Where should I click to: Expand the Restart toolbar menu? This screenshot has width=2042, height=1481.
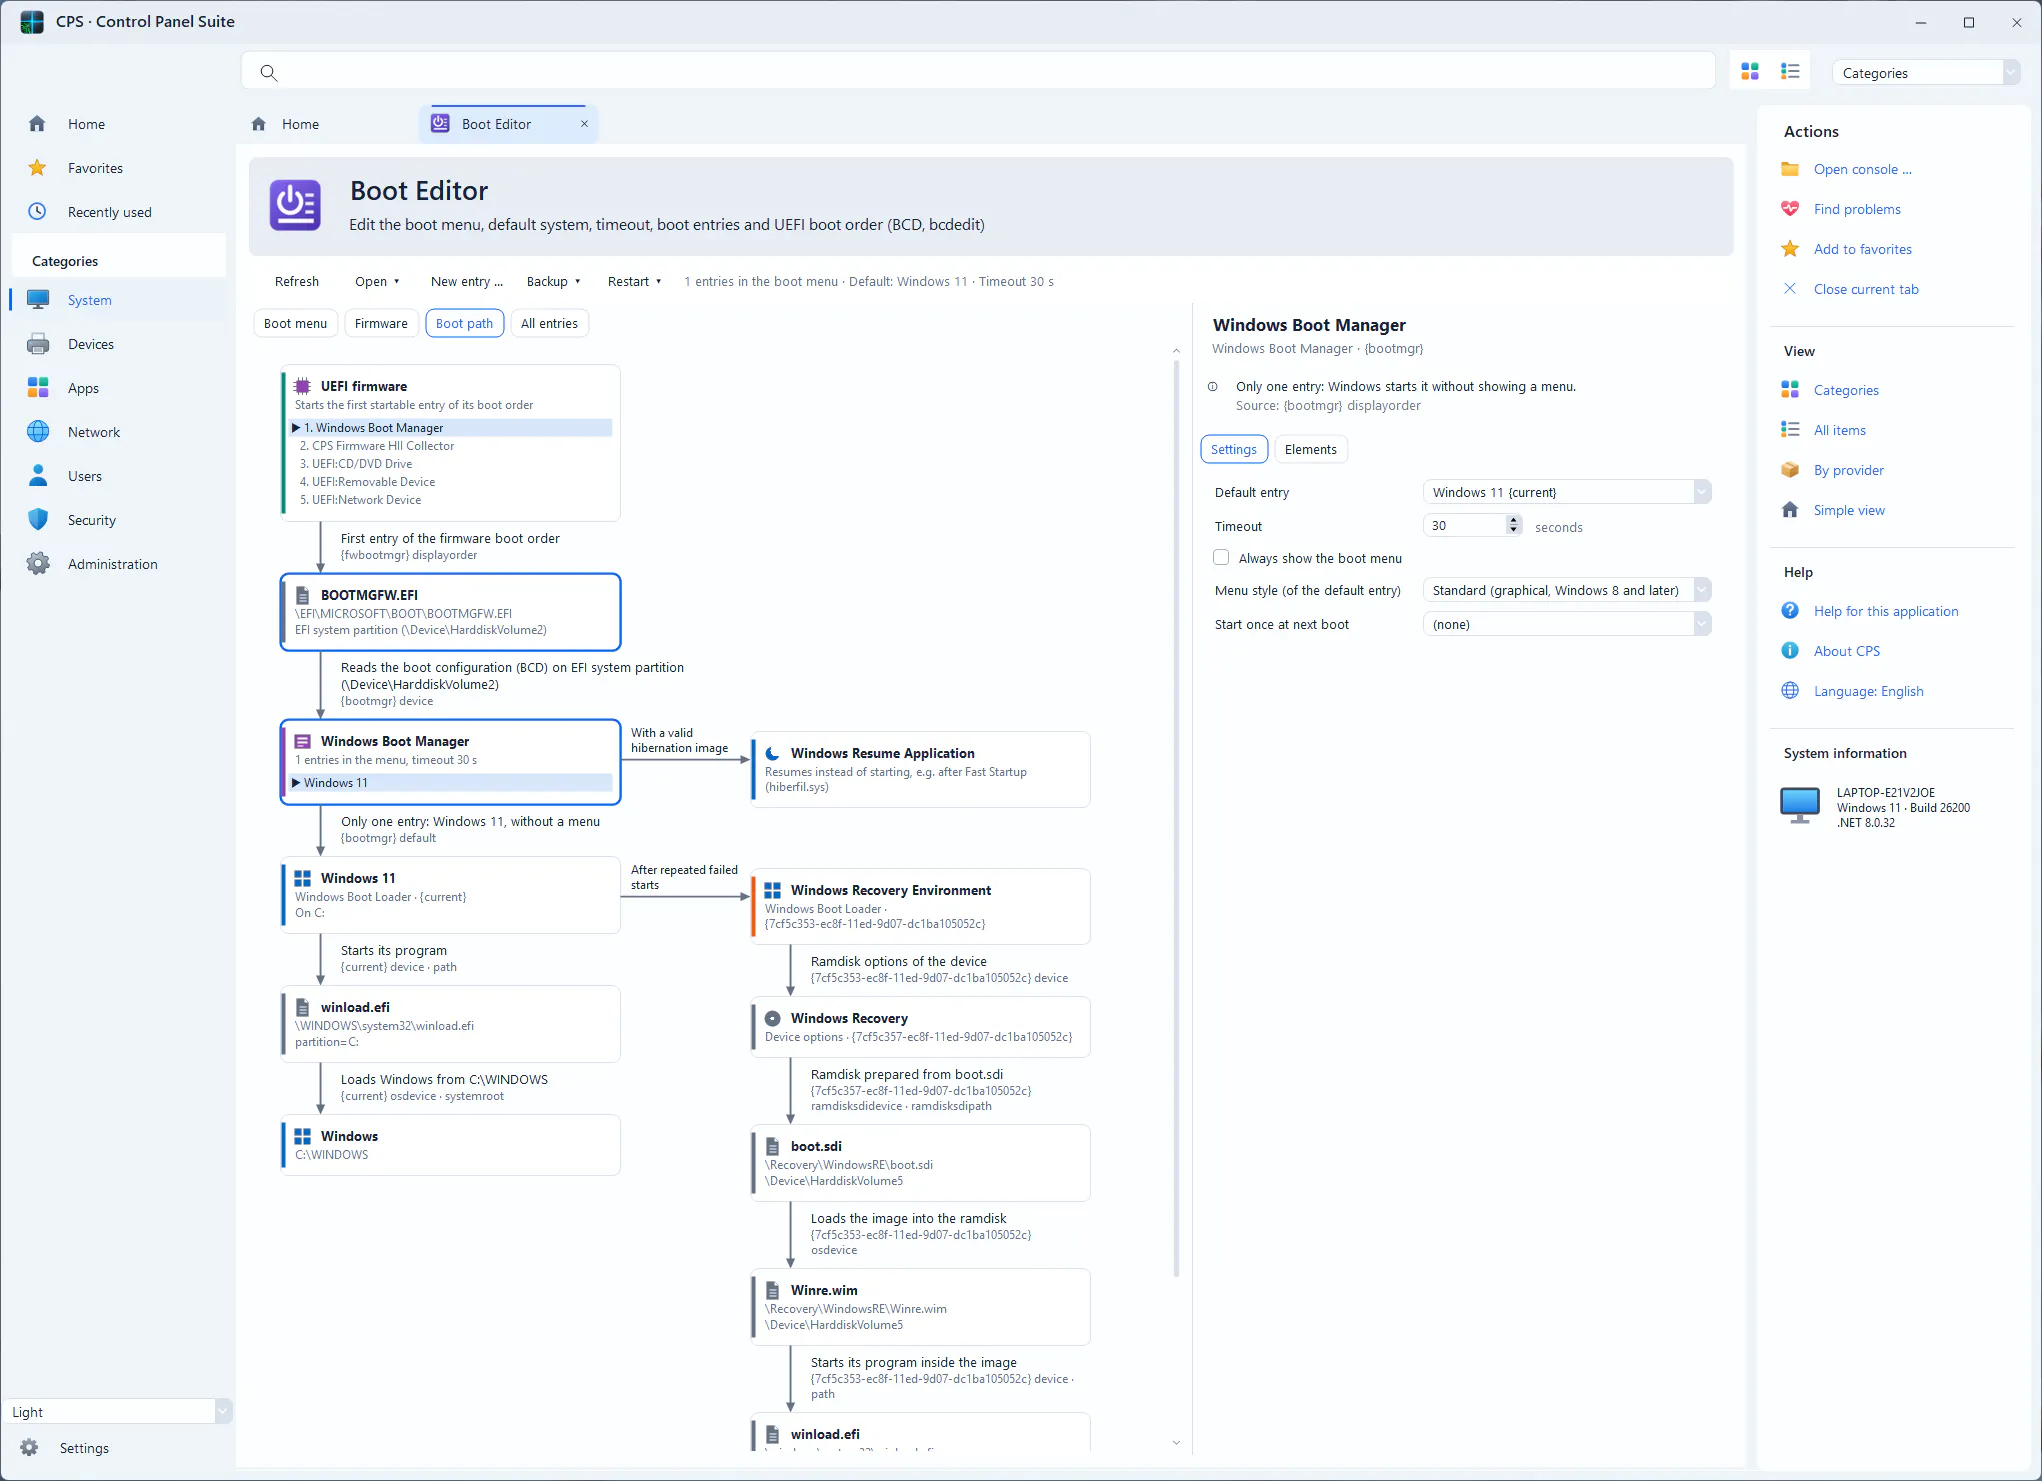[x=634, y=282]
